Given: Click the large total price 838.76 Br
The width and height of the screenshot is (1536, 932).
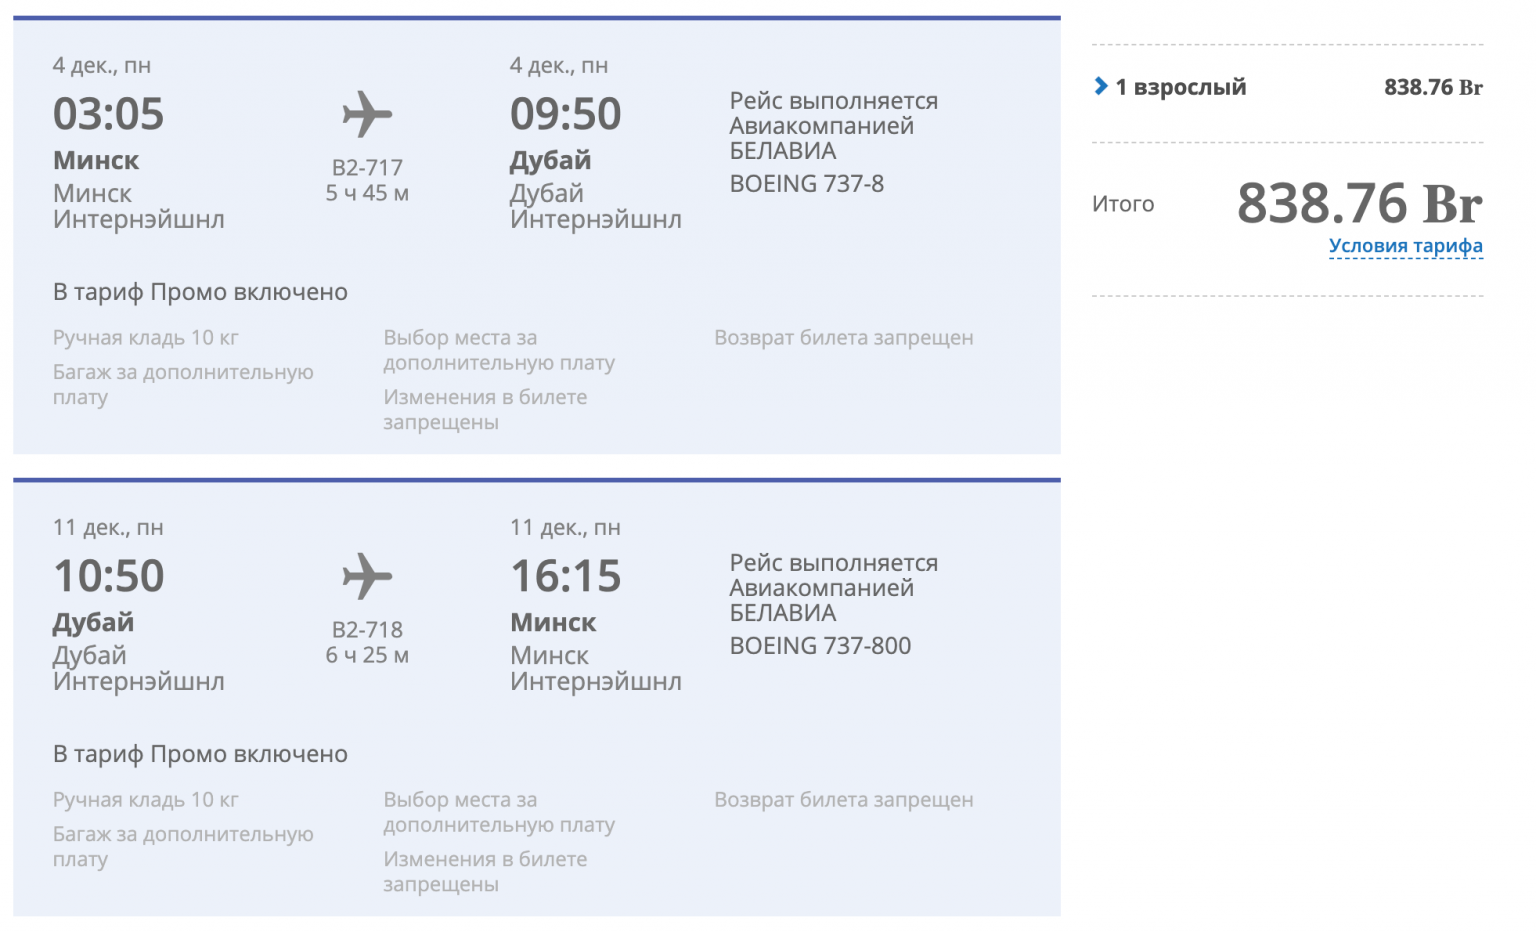Looking at the screenshot, I should [1358, 203].
